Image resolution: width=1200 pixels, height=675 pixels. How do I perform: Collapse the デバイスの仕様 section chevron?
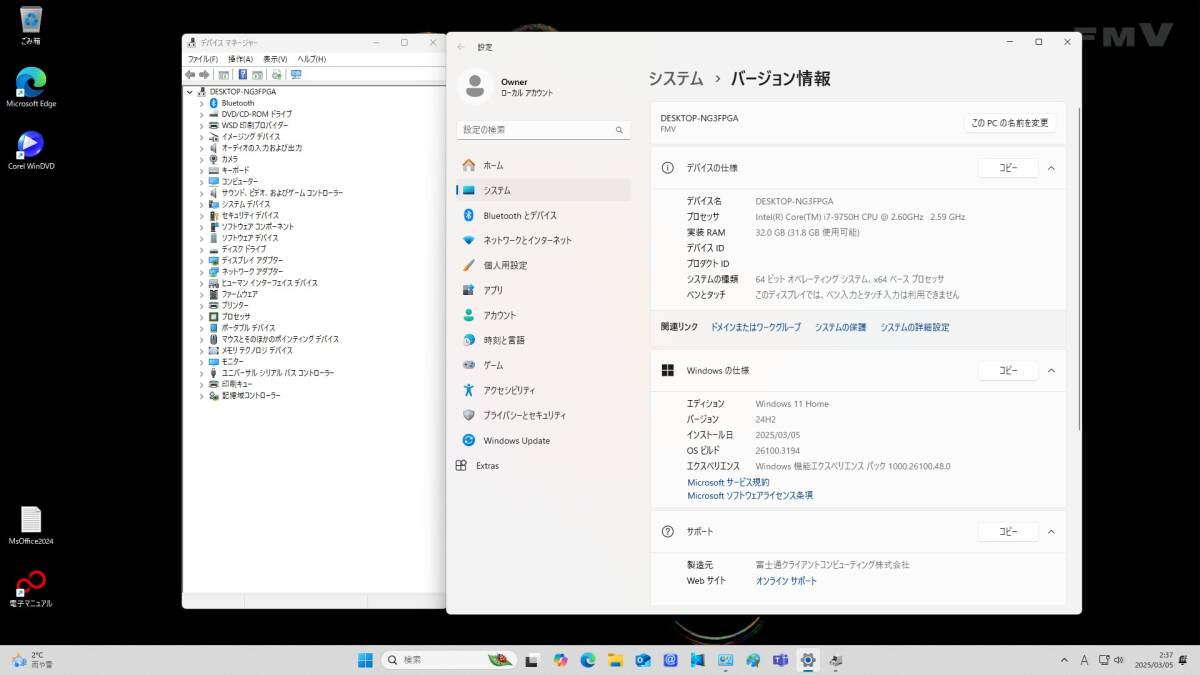(x=1051, y=168)
